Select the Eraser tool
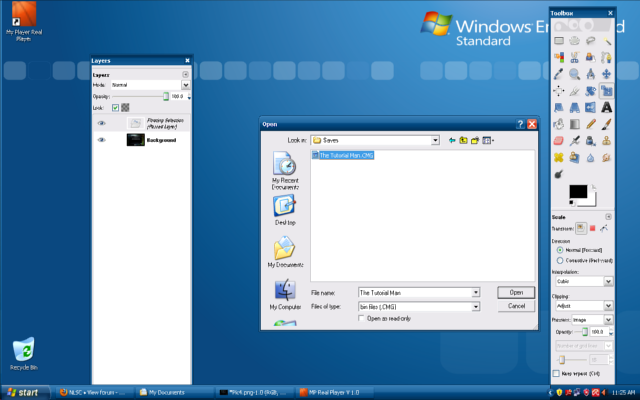 click(559, 141)
